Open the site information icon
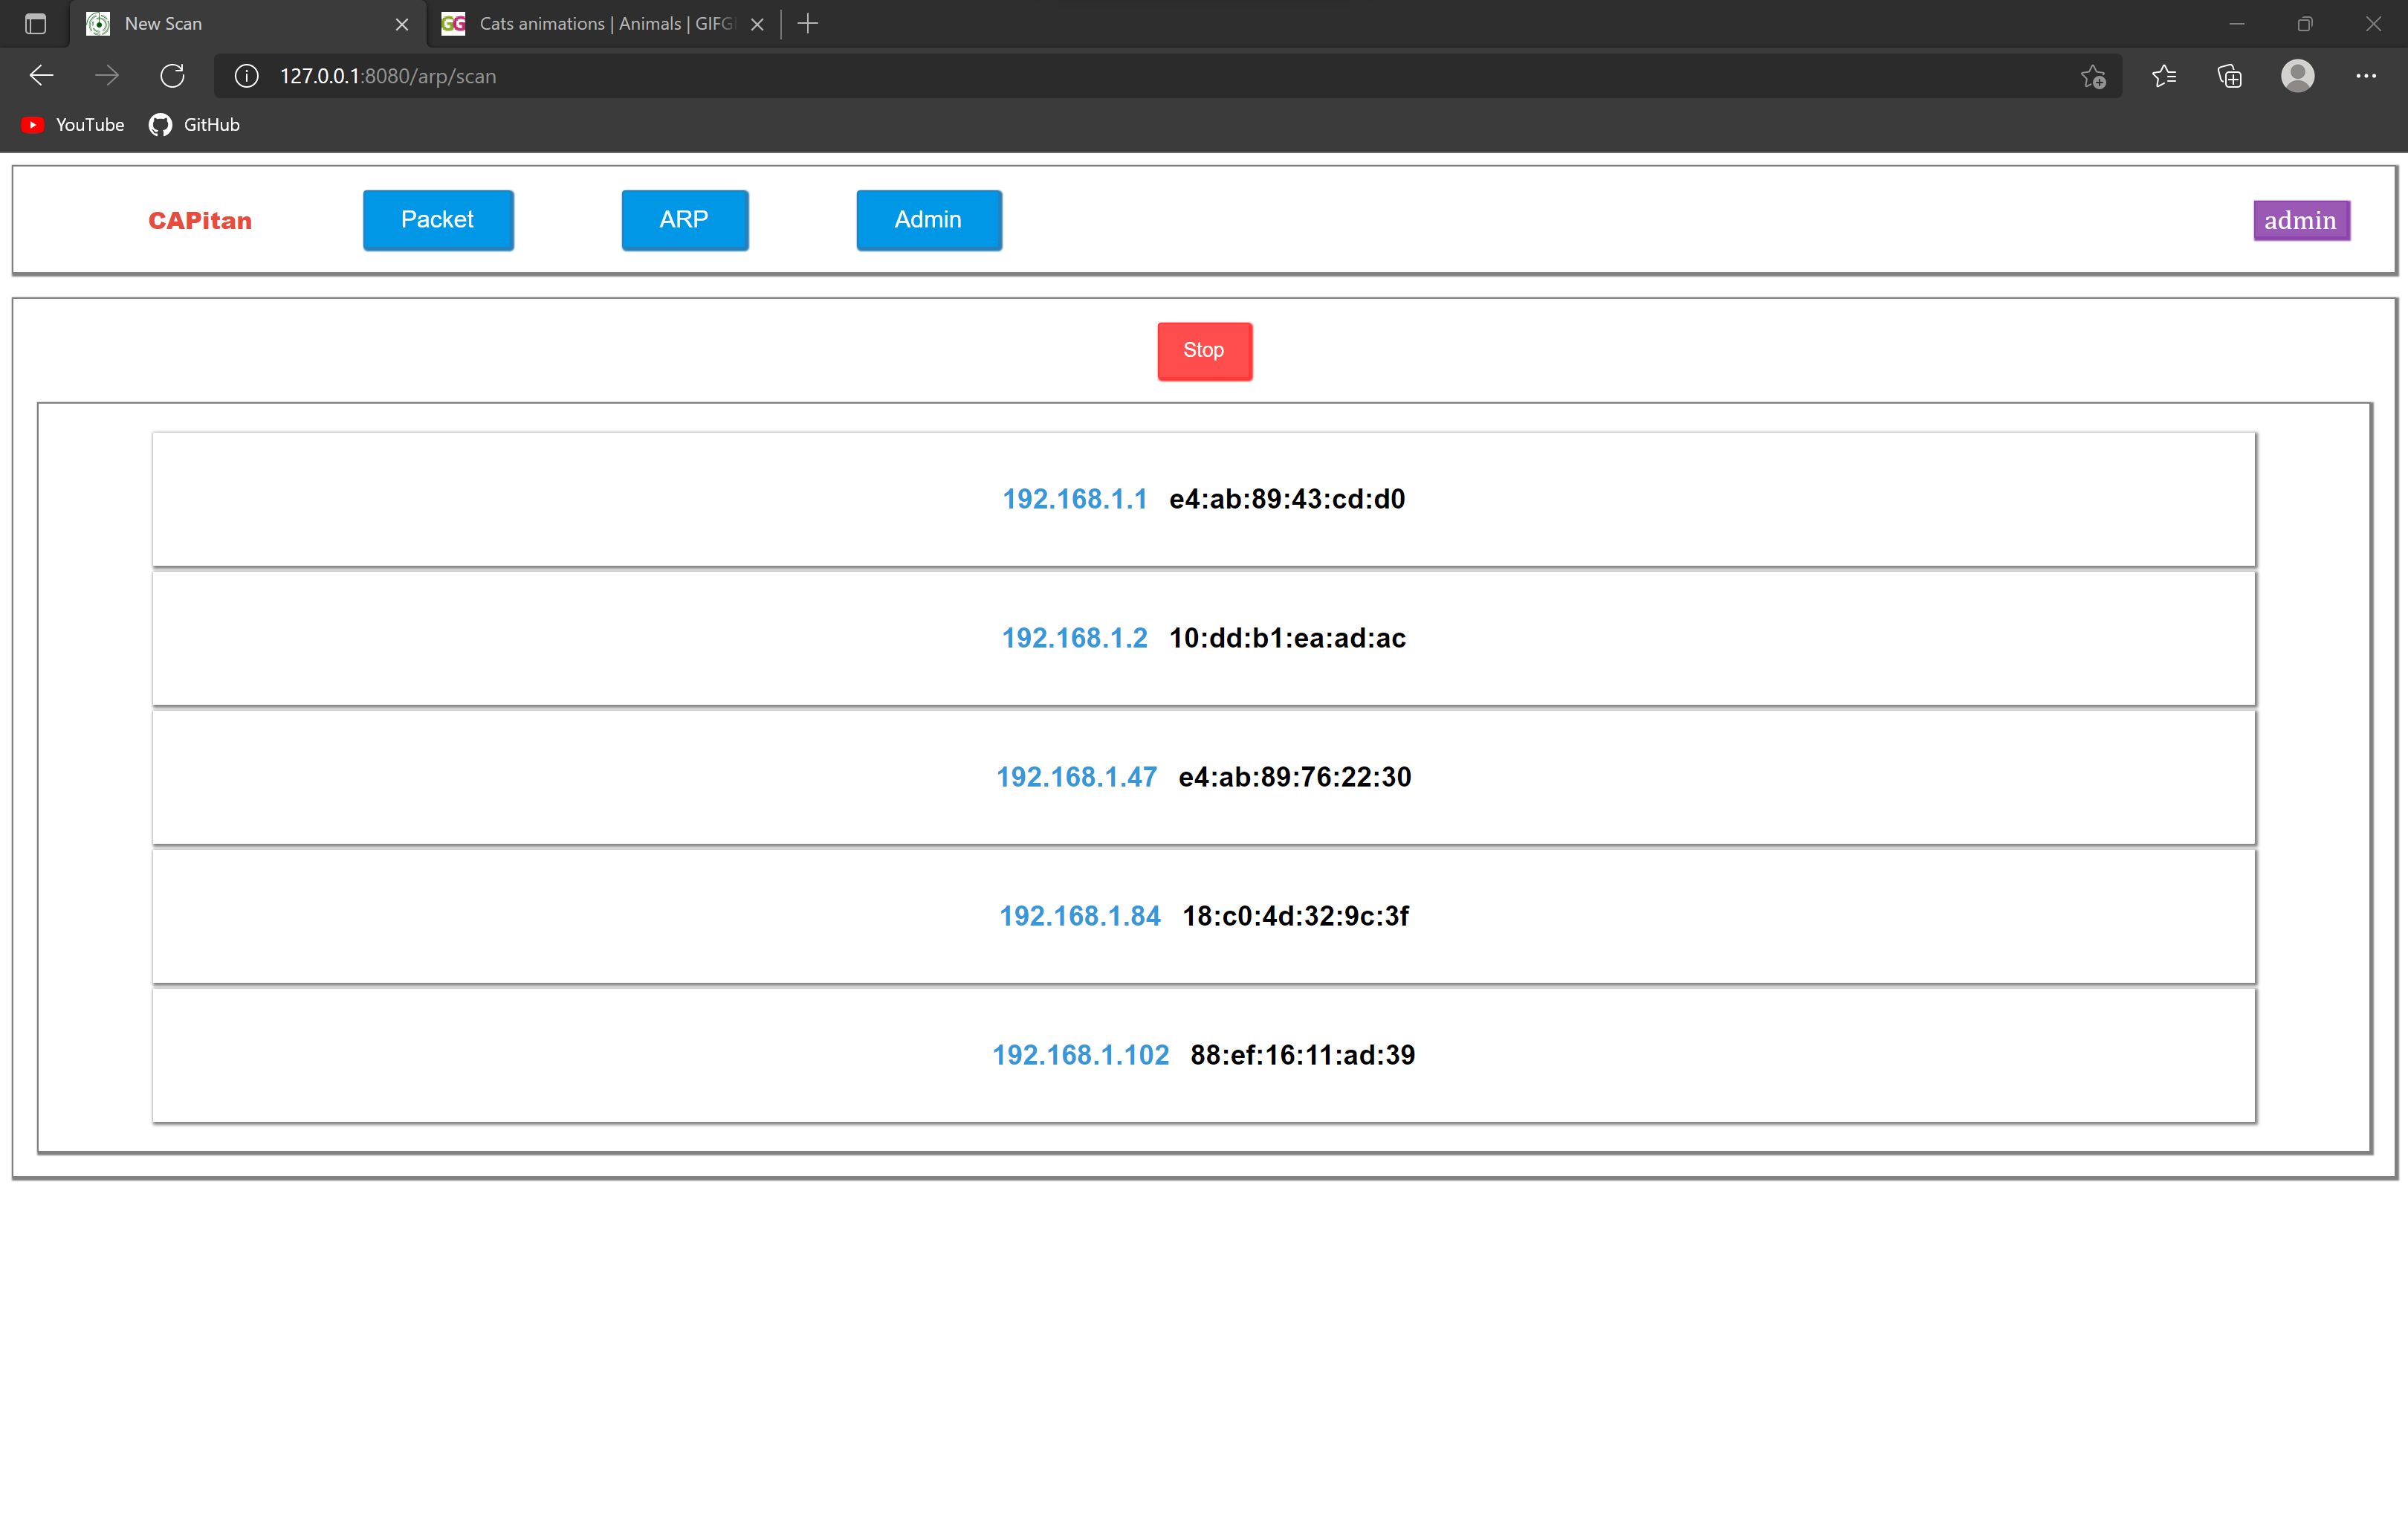Image resolution: width=2408 pixels, height=1530 pixels. point(246,76)
